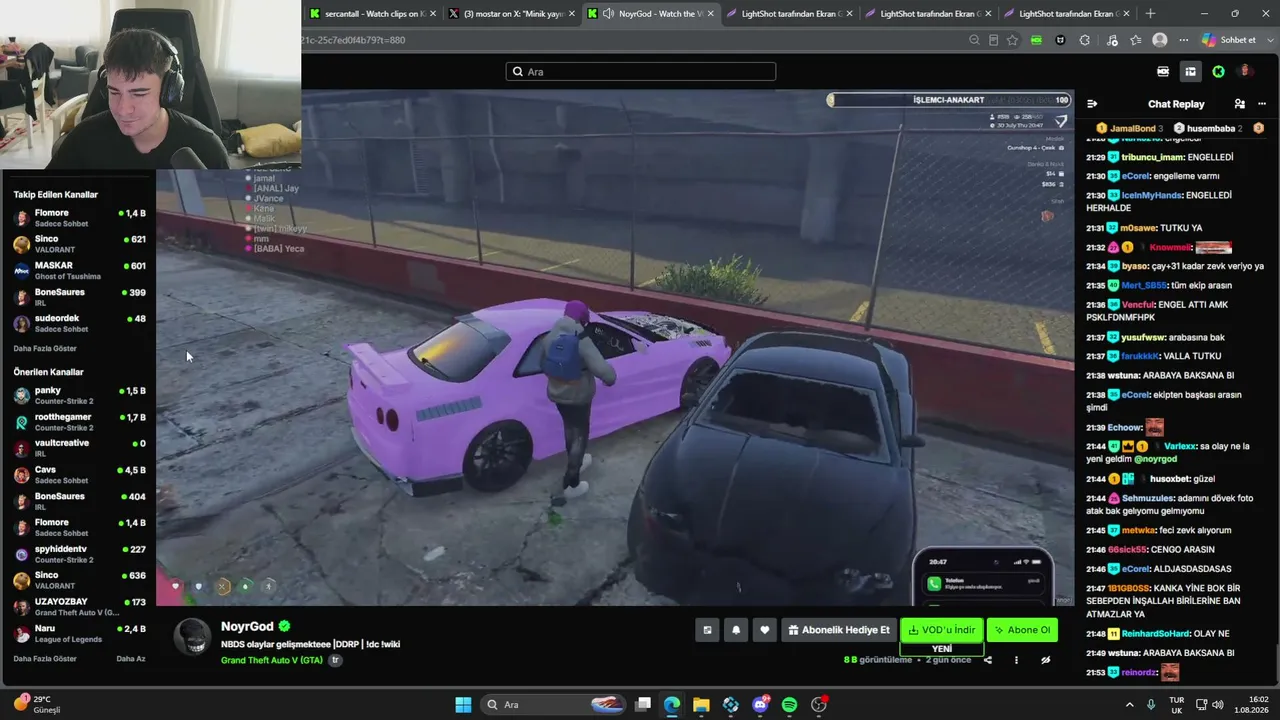Viewport: 1280px width, 720px height.
Task: Switch to the first LightShot tab
Action: click(787, 14)
